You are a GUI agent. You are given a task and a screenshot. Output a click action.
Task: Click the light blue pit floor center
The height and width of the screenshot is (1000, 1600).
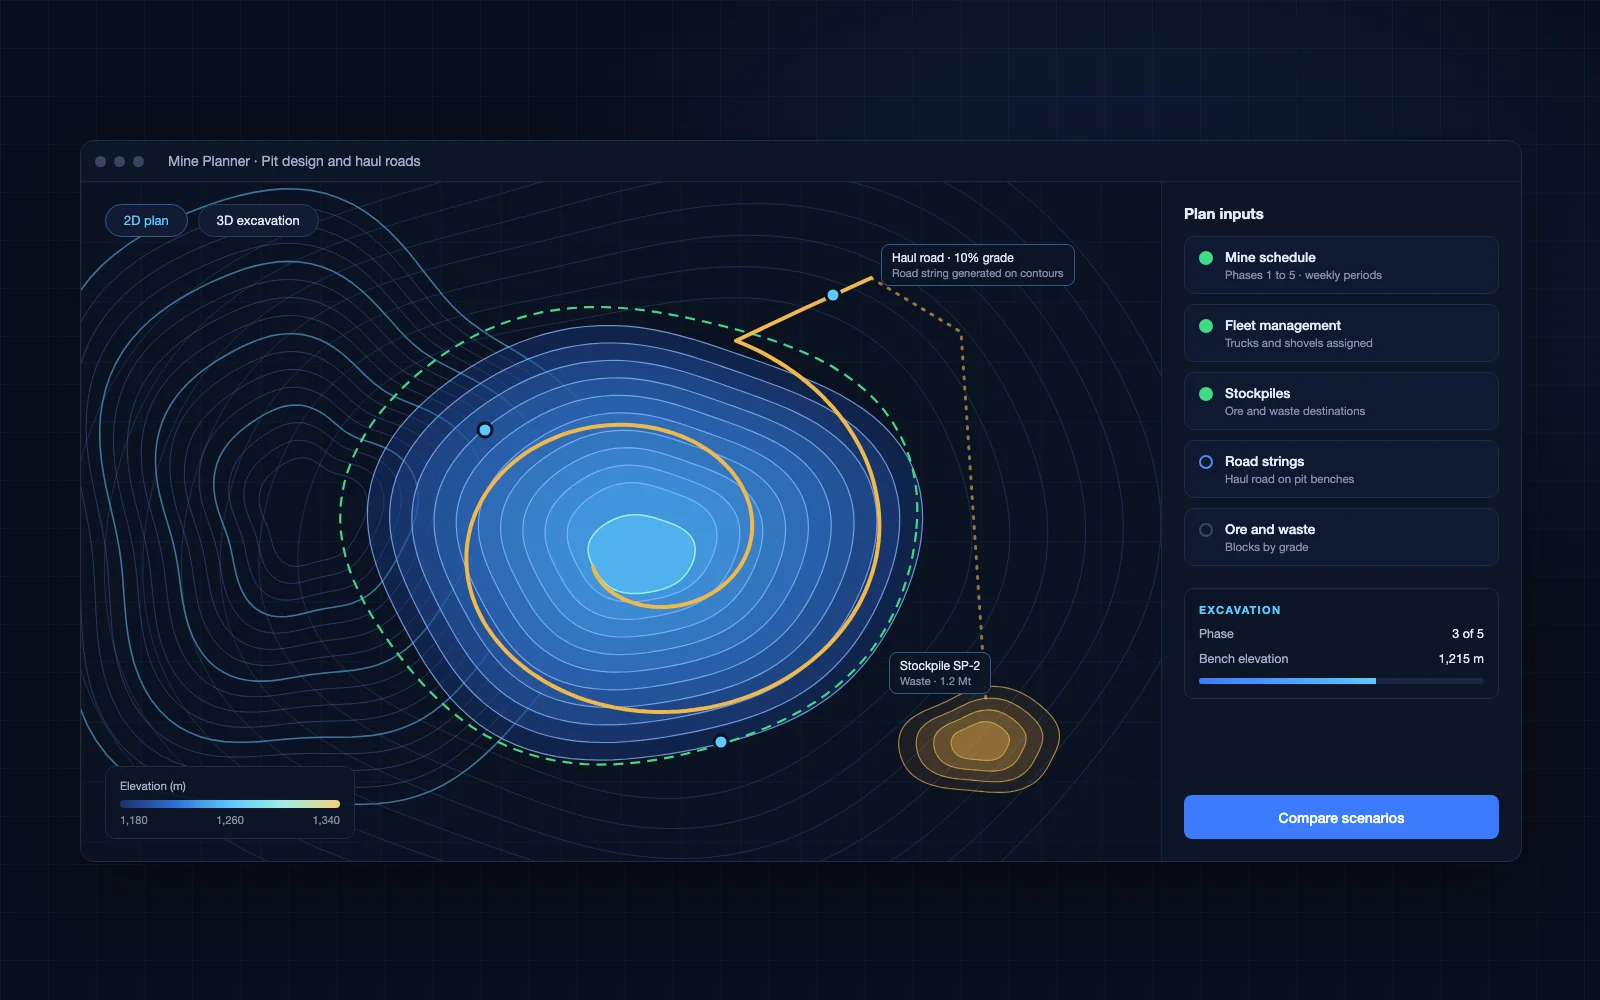(640, 553)
